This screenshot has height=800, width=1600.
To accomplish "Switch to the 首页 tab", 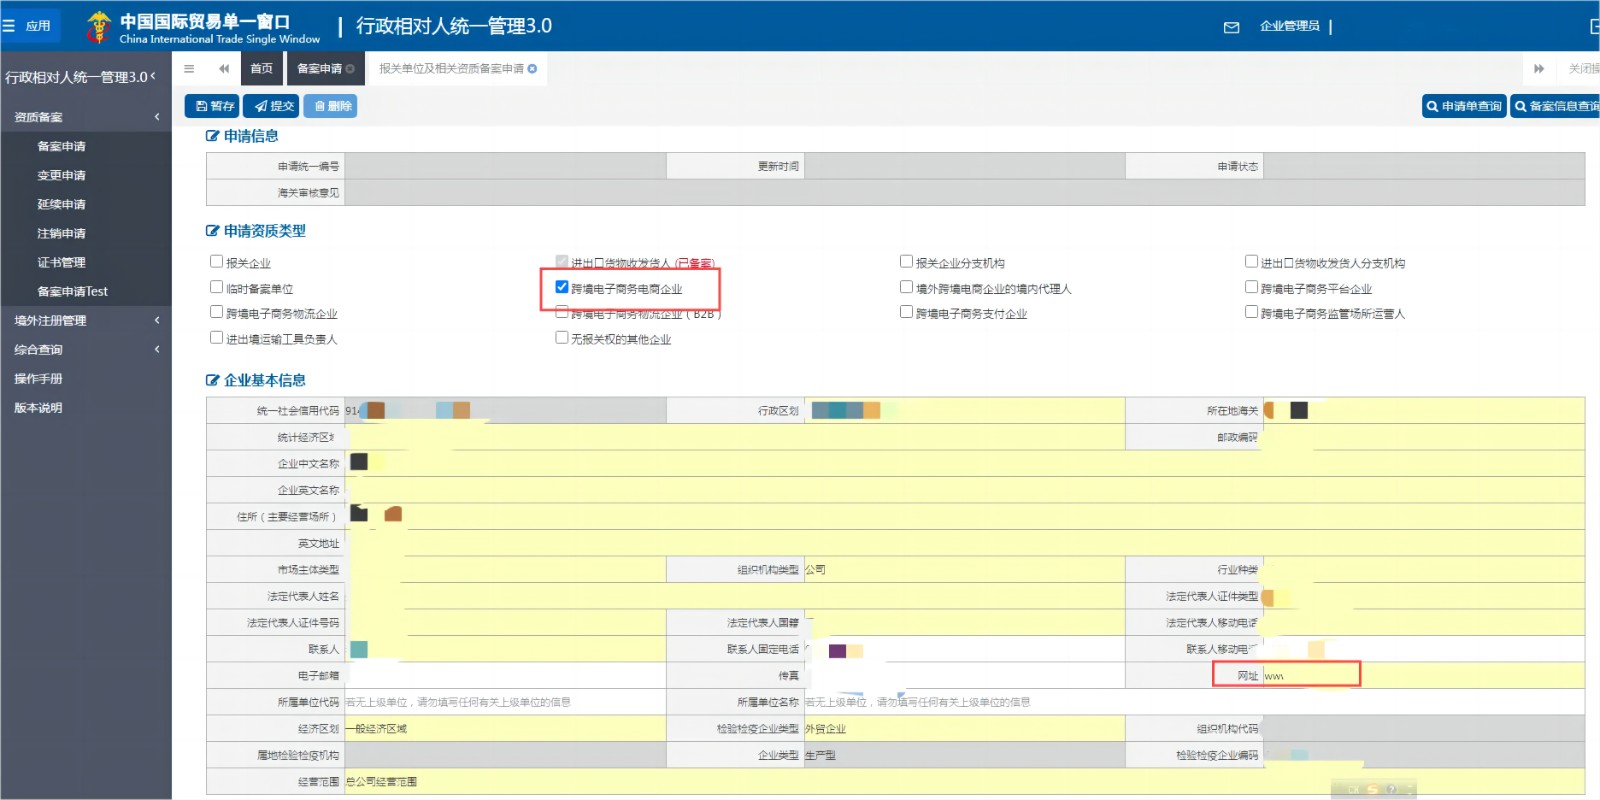I will click(x=261, y=69).
